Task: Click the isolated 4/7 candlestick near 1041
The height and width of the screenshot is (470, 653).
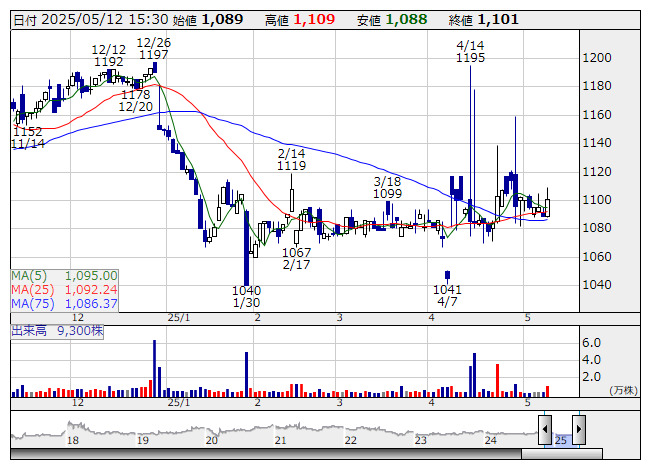Action: tap(447, 275)
